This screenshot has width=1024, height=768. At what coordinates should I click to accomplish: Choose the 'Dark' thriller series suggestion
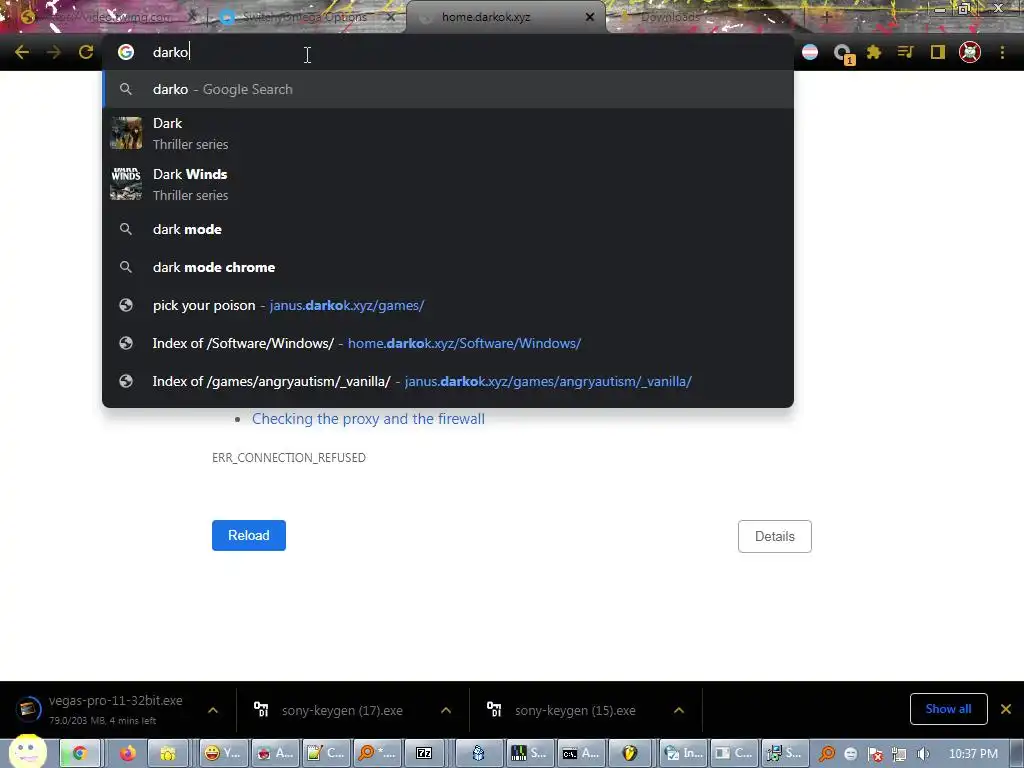click(x=448, y=133)
